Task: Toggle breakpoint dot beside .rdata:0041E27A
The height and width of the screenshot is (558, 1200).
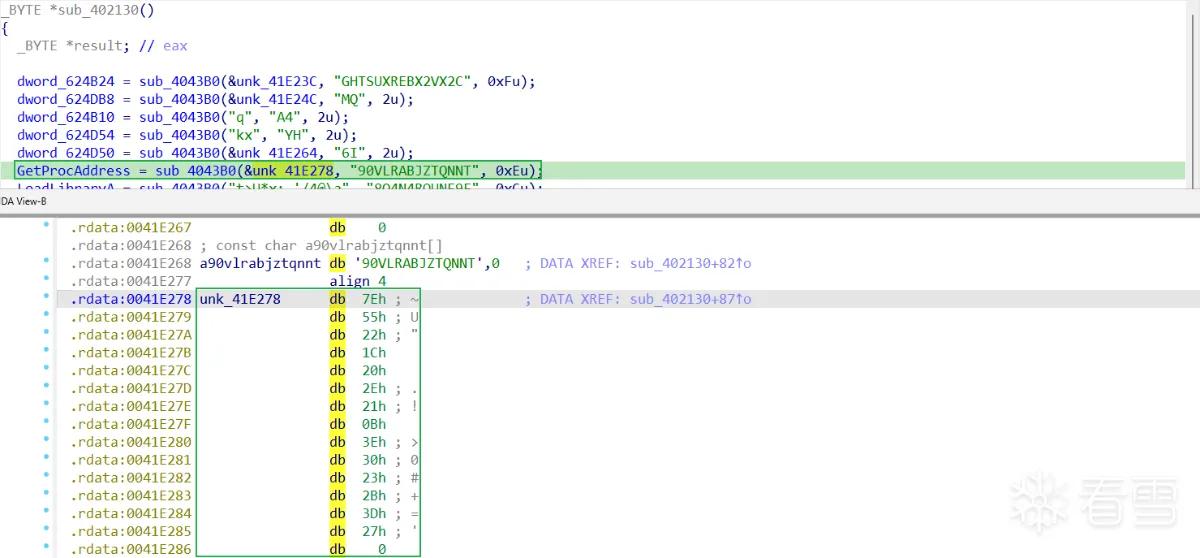Action: pyautogui.click(x=47, y=335)
